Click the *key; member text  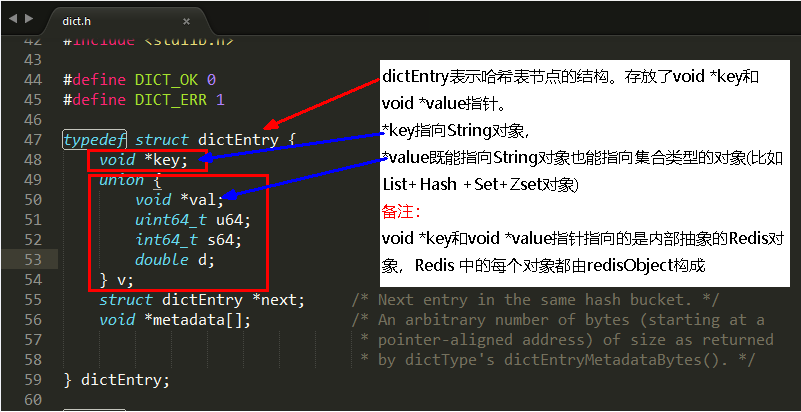click(x=167, y=160)
